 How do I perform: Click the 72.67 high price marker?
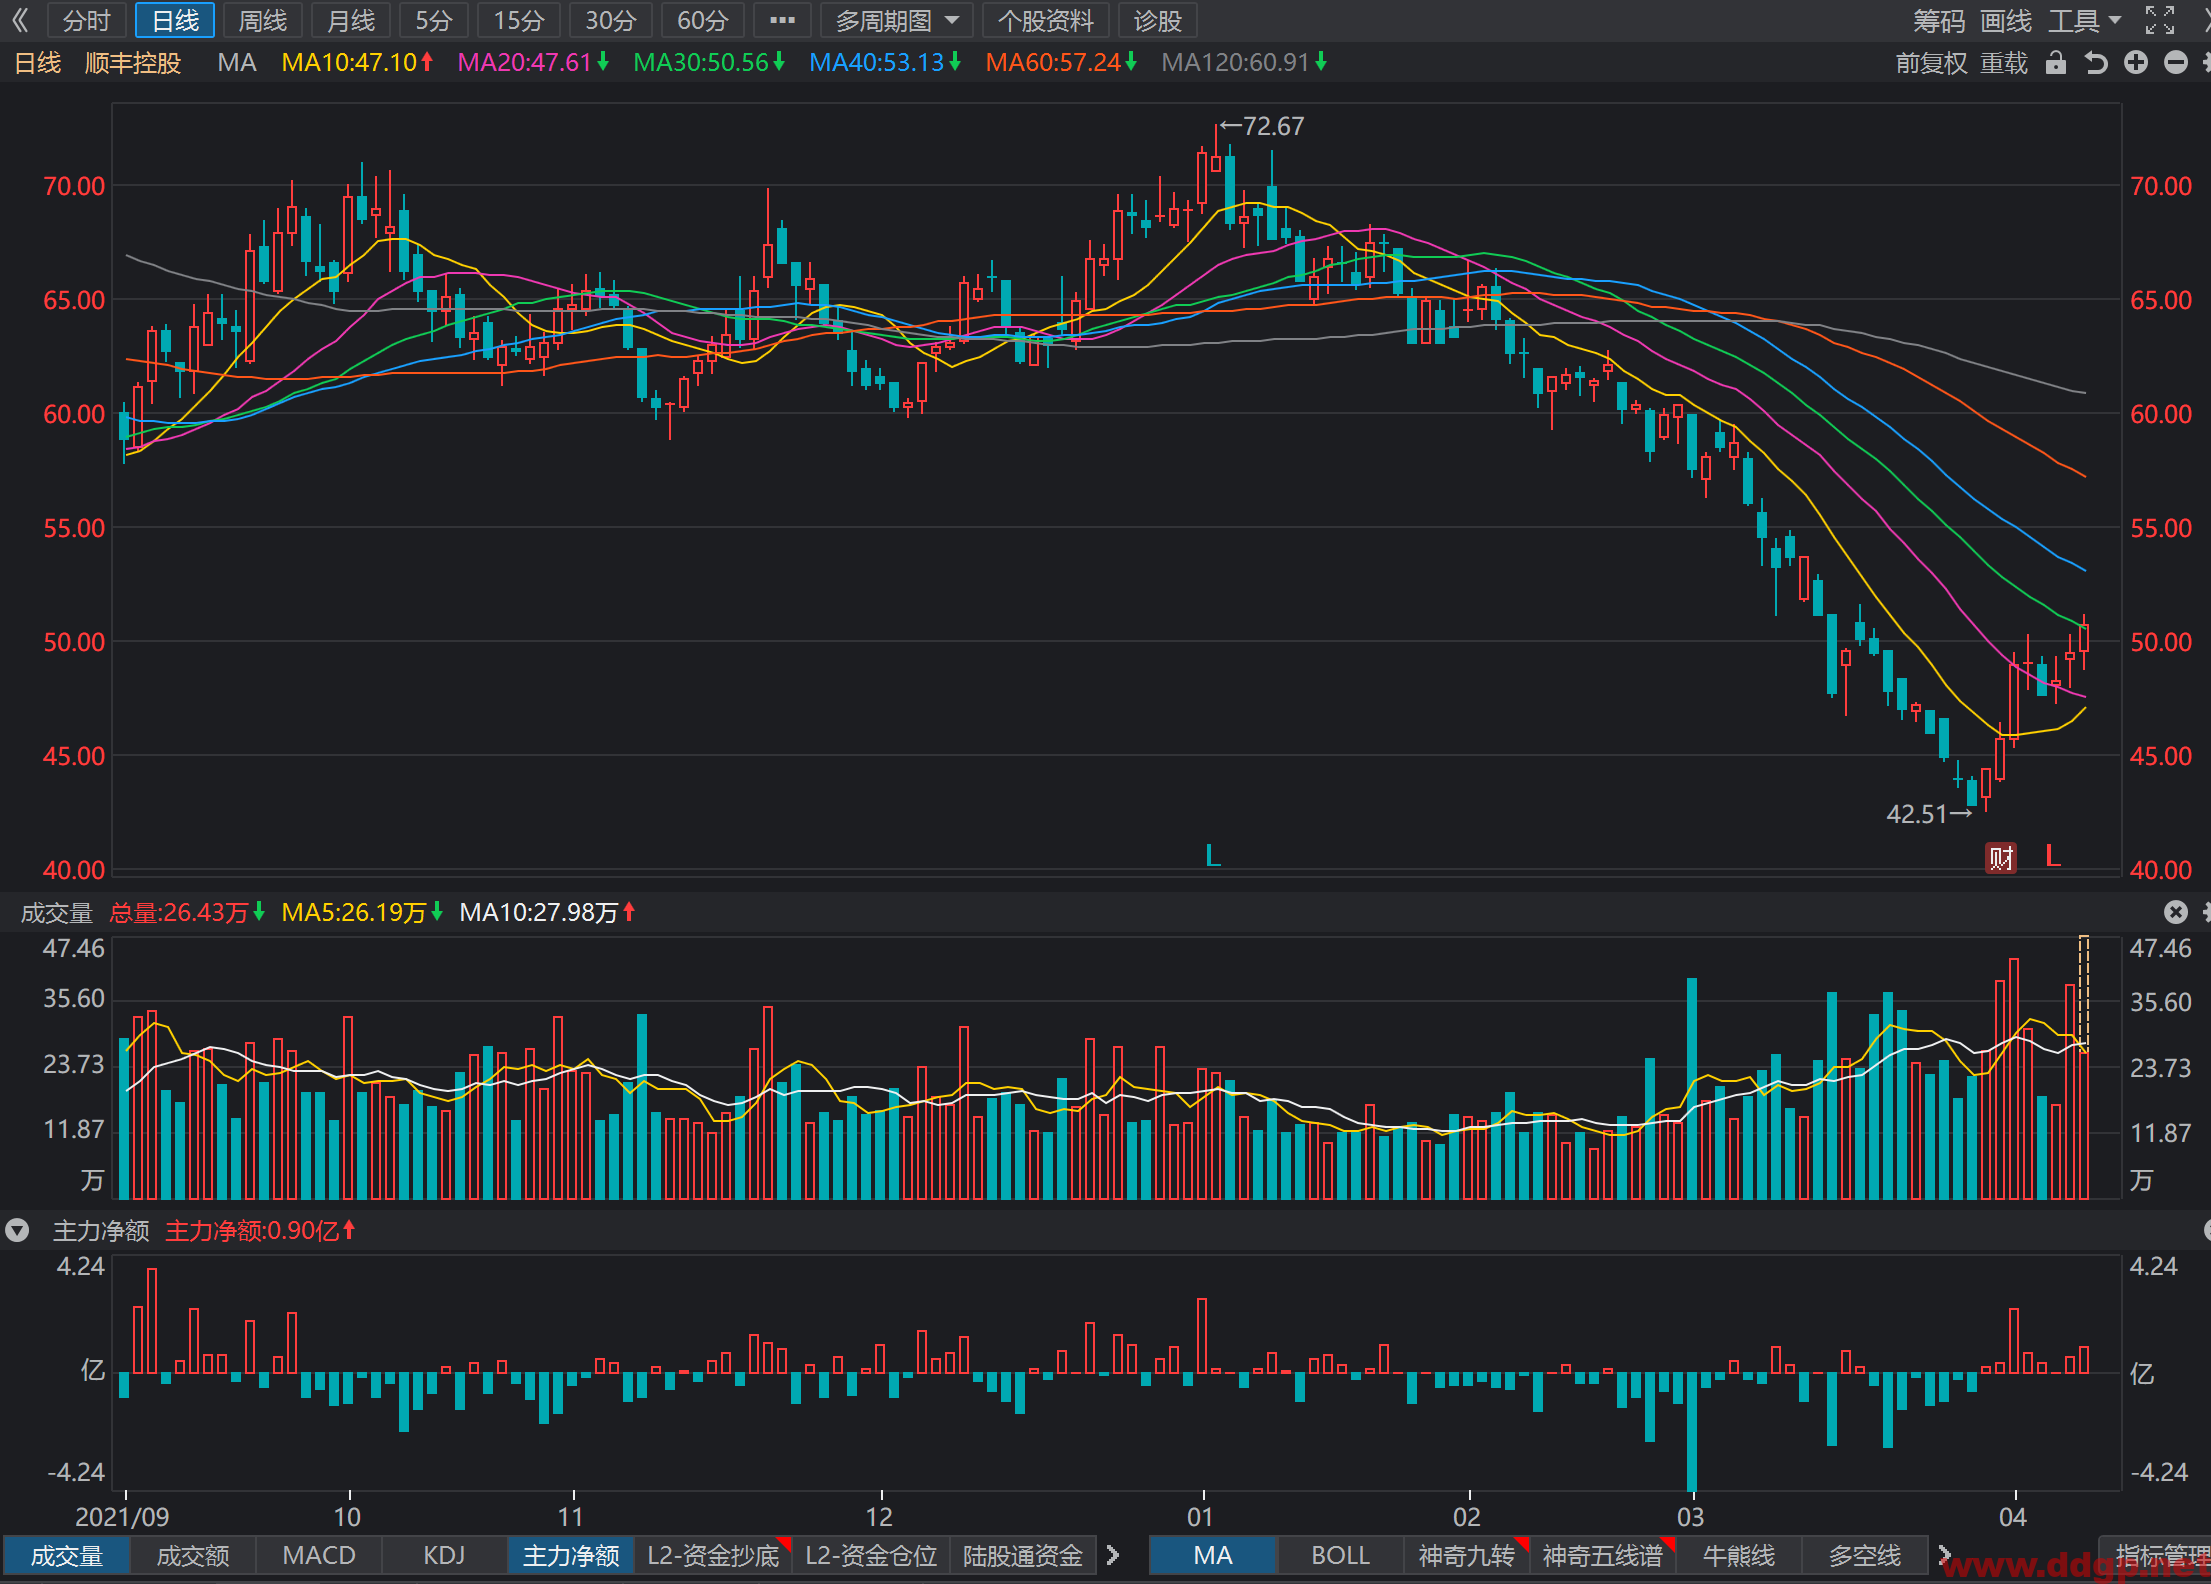[x=1262, y=126]
